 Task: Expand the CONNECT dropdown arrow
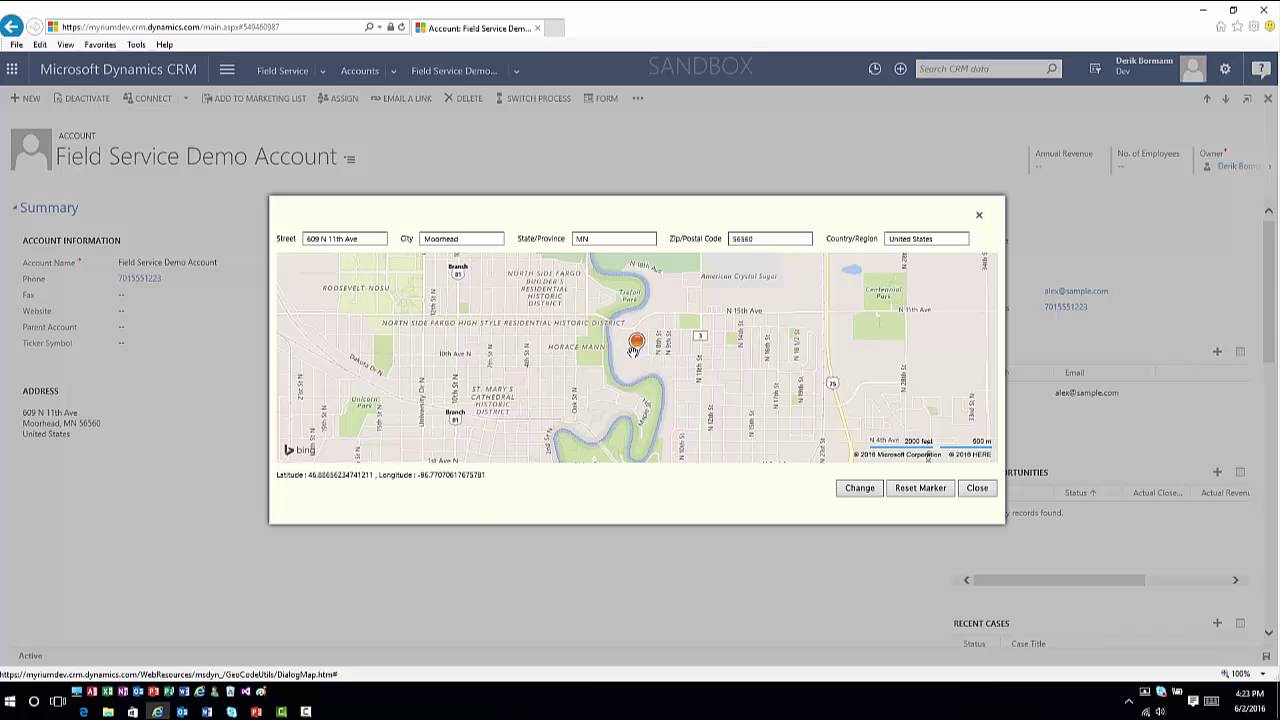185,98
